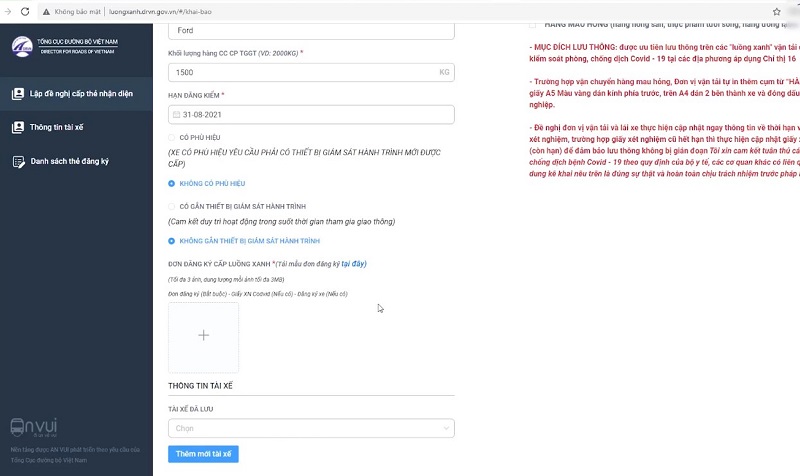Click the chevron arrow of the 'Chọn' dropdown
The image size is (800, 476).
tap(446, 427)
